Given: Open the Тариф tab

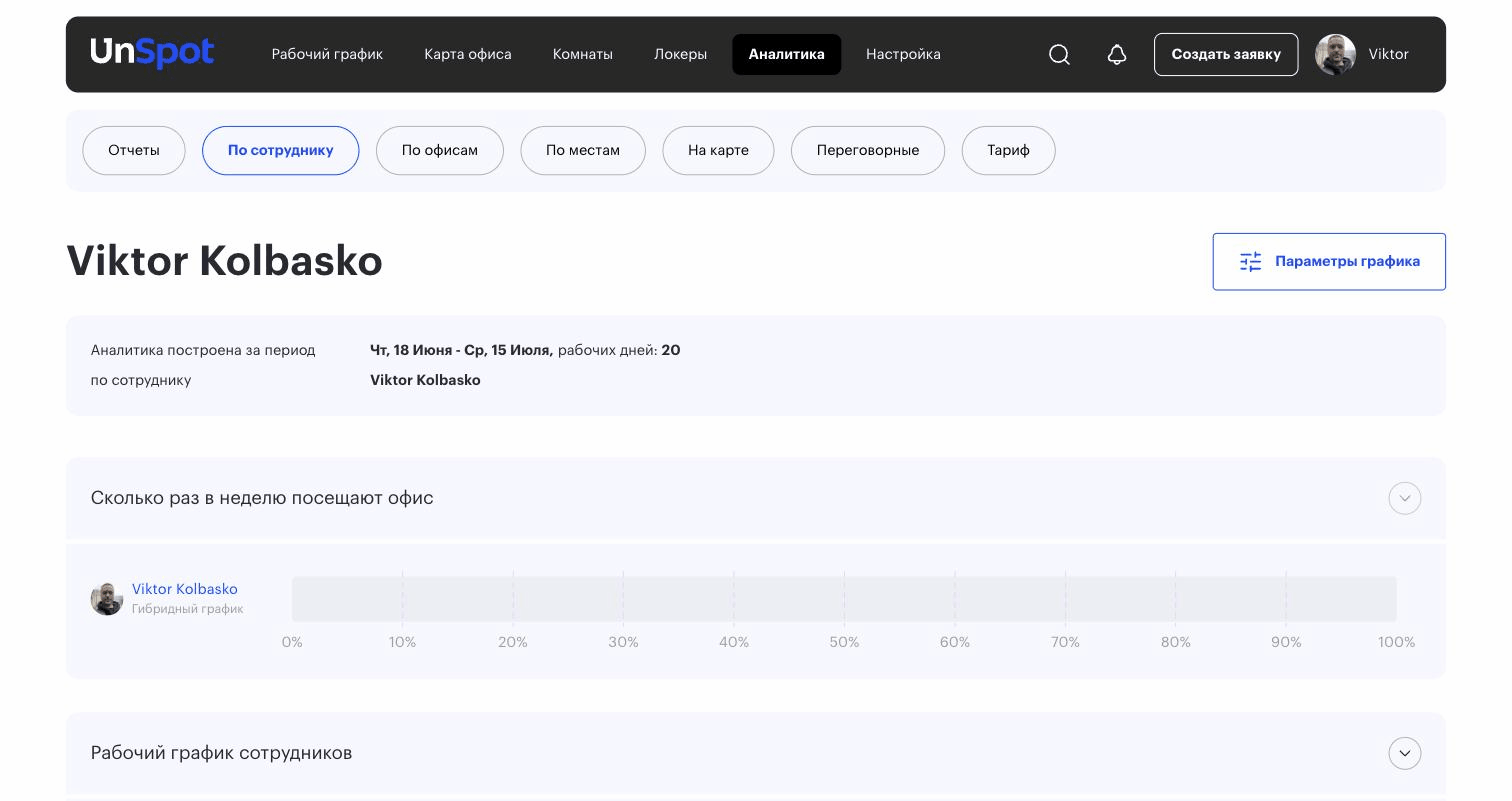Looking at the screenshot, I should click(x=1008, y=150).
